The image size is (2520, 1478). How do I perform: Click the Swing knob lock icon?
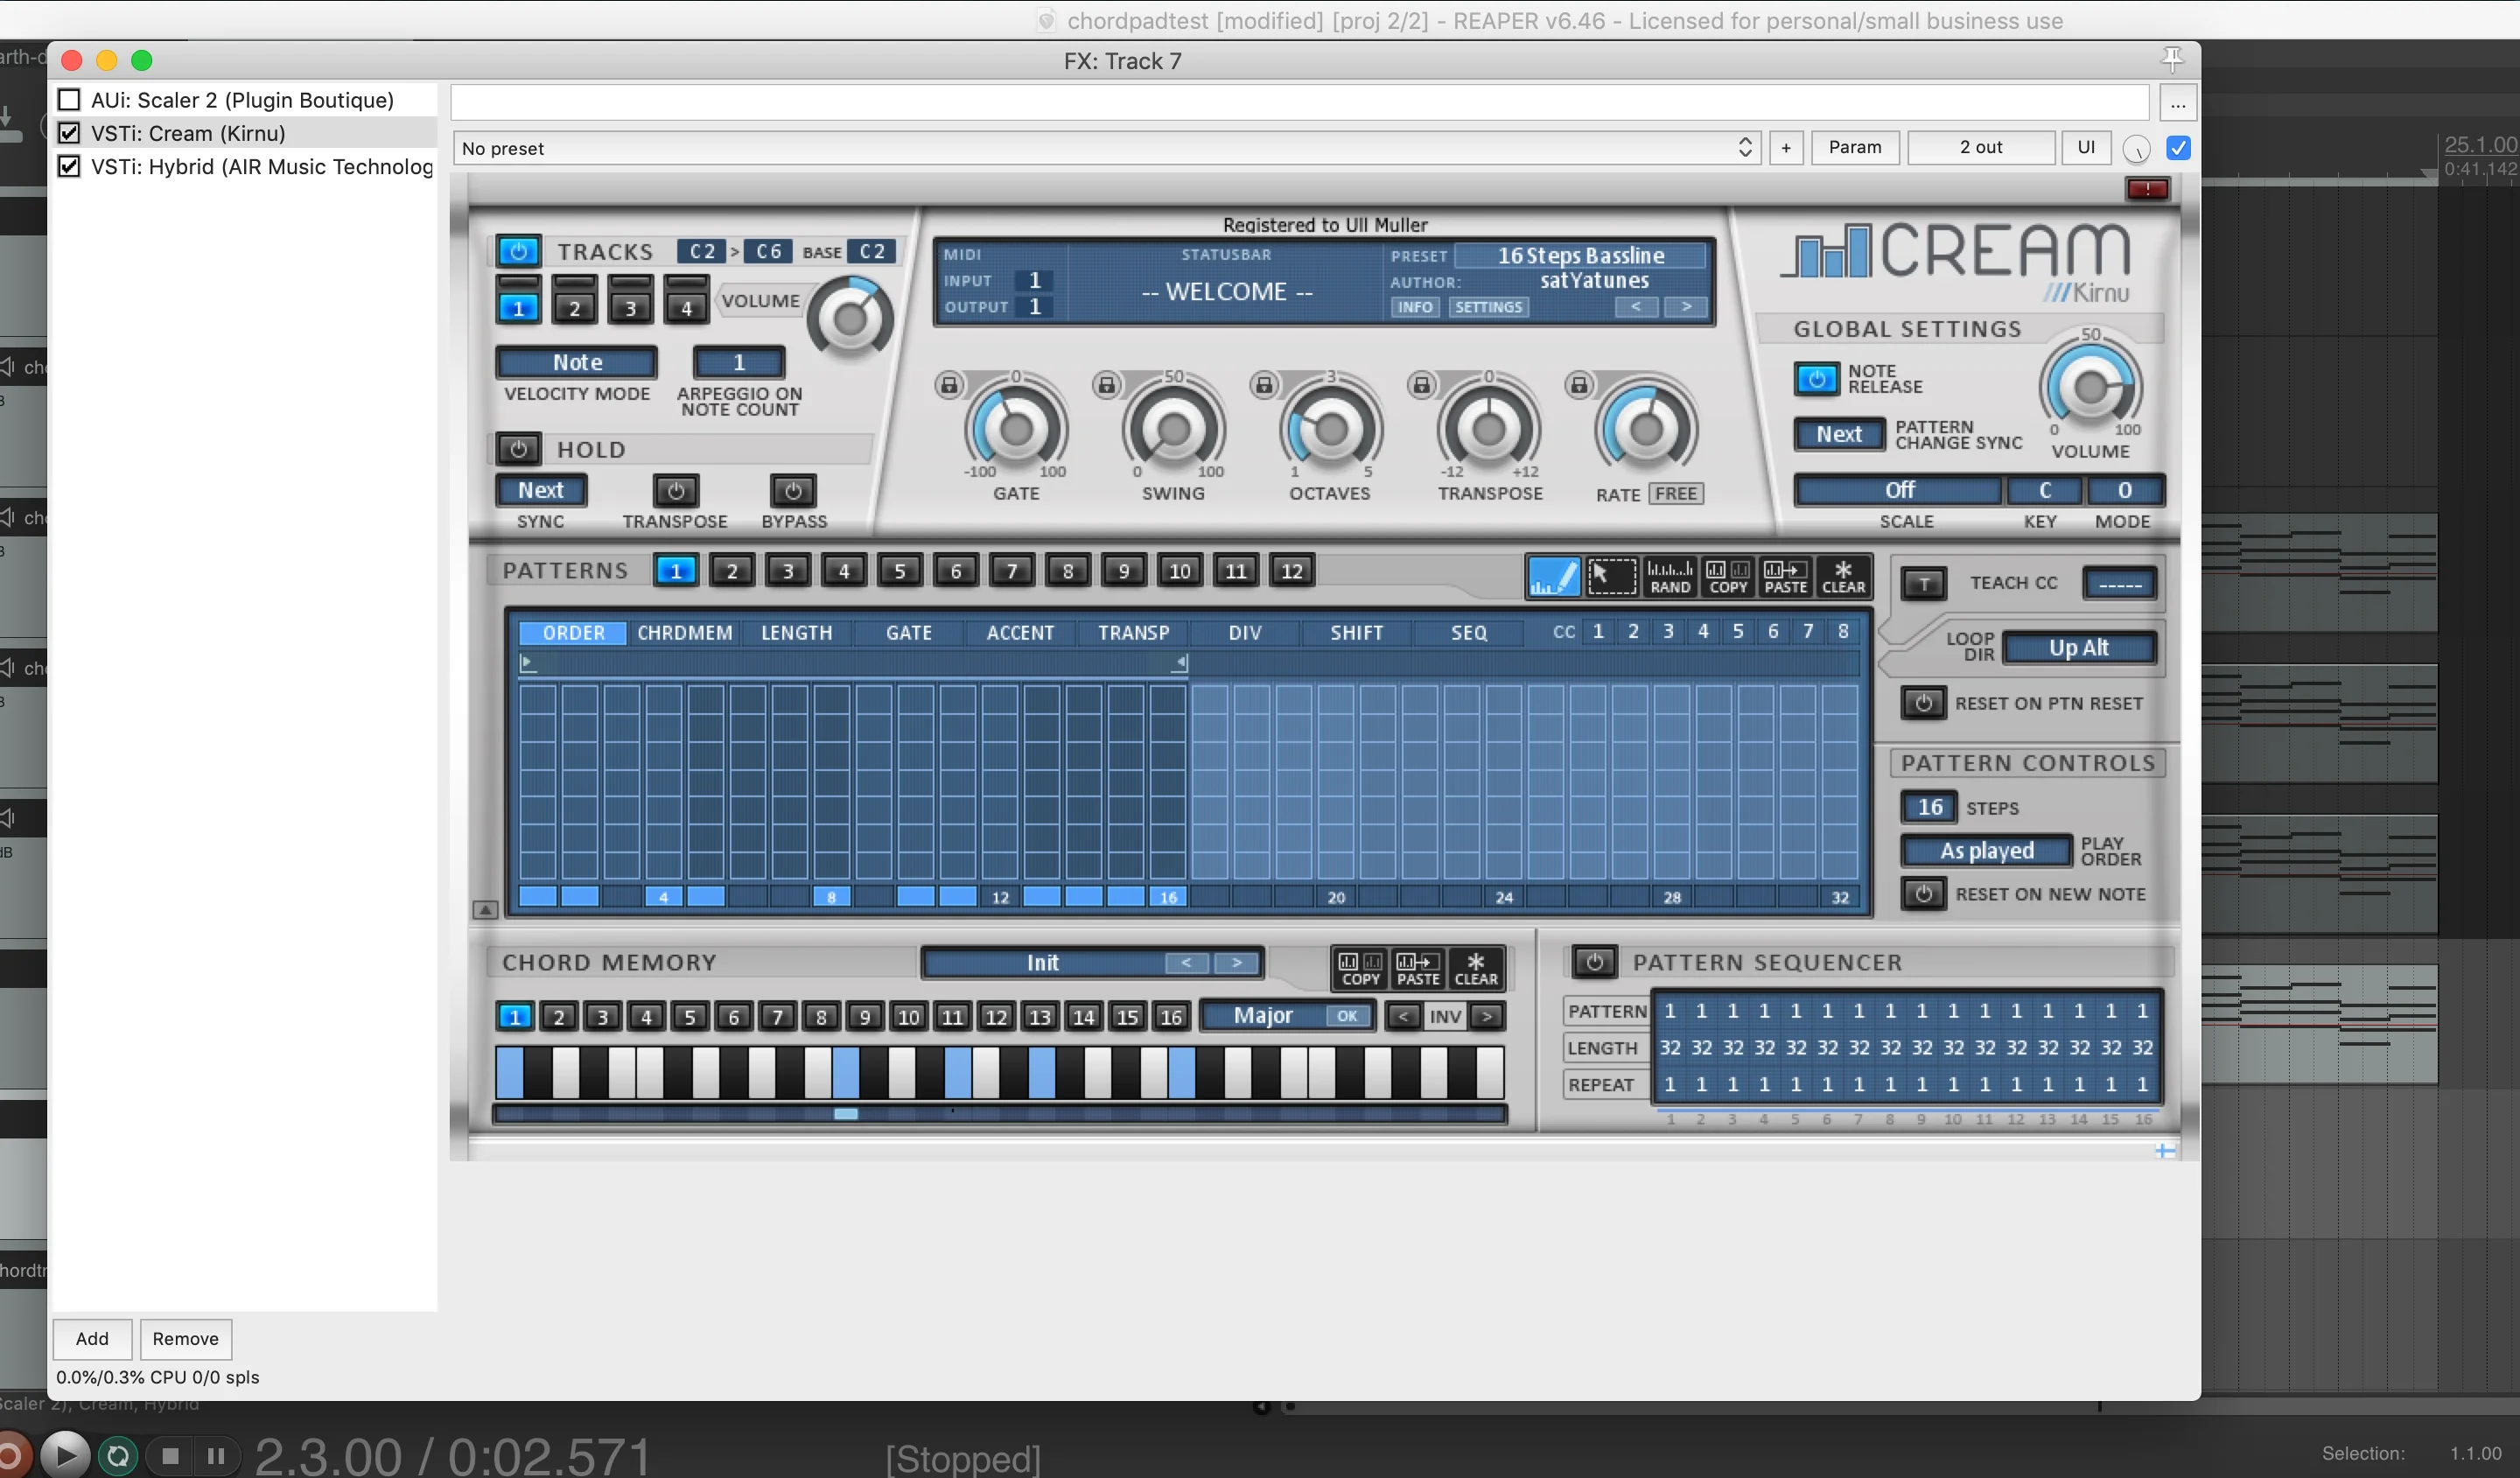coord(1106,384)
